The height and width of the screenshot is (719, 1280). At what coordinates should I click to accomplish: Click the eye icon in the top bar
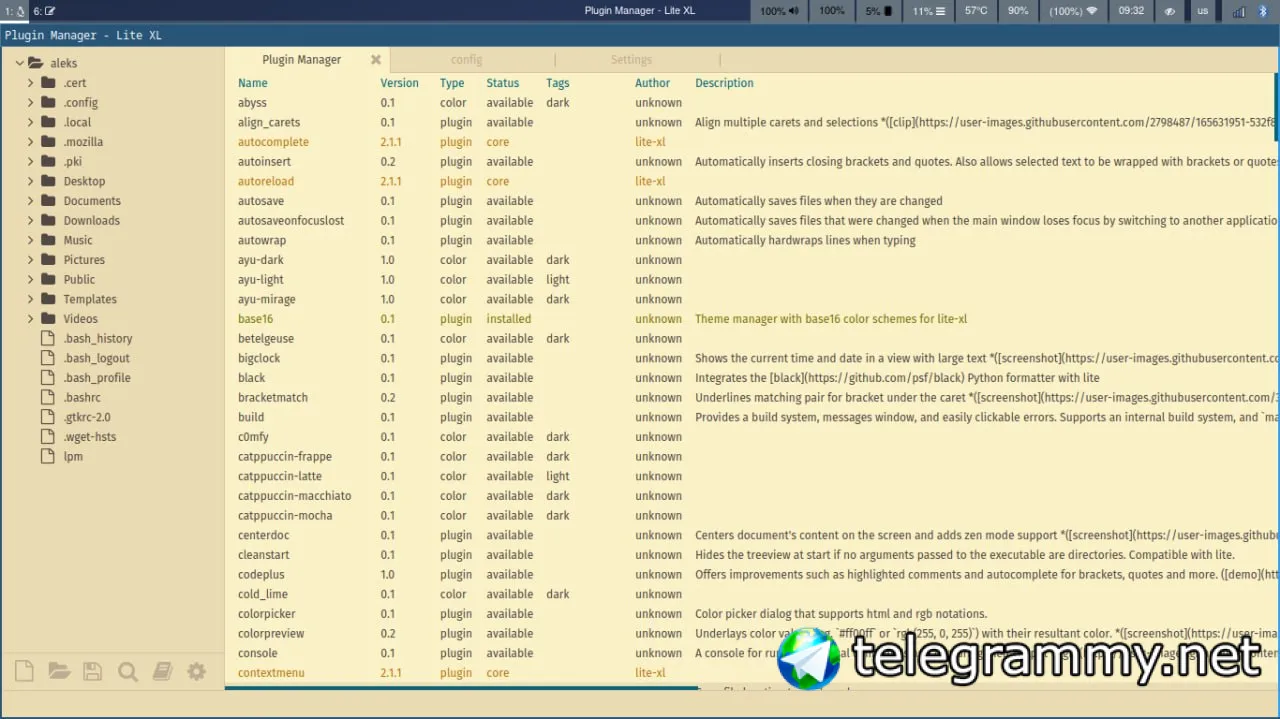tap(1170, 11)
